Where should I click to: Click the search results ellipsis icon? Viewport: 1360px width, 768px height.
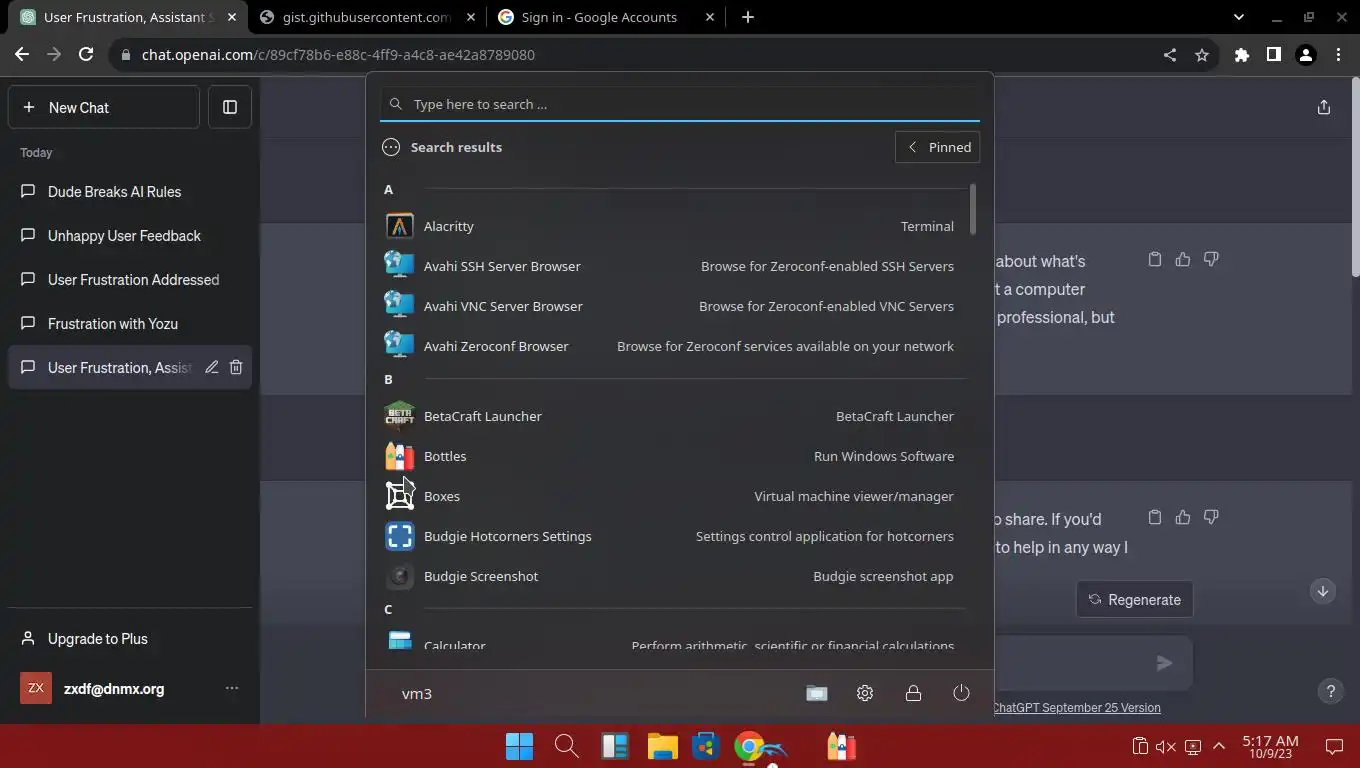[391, 147]
